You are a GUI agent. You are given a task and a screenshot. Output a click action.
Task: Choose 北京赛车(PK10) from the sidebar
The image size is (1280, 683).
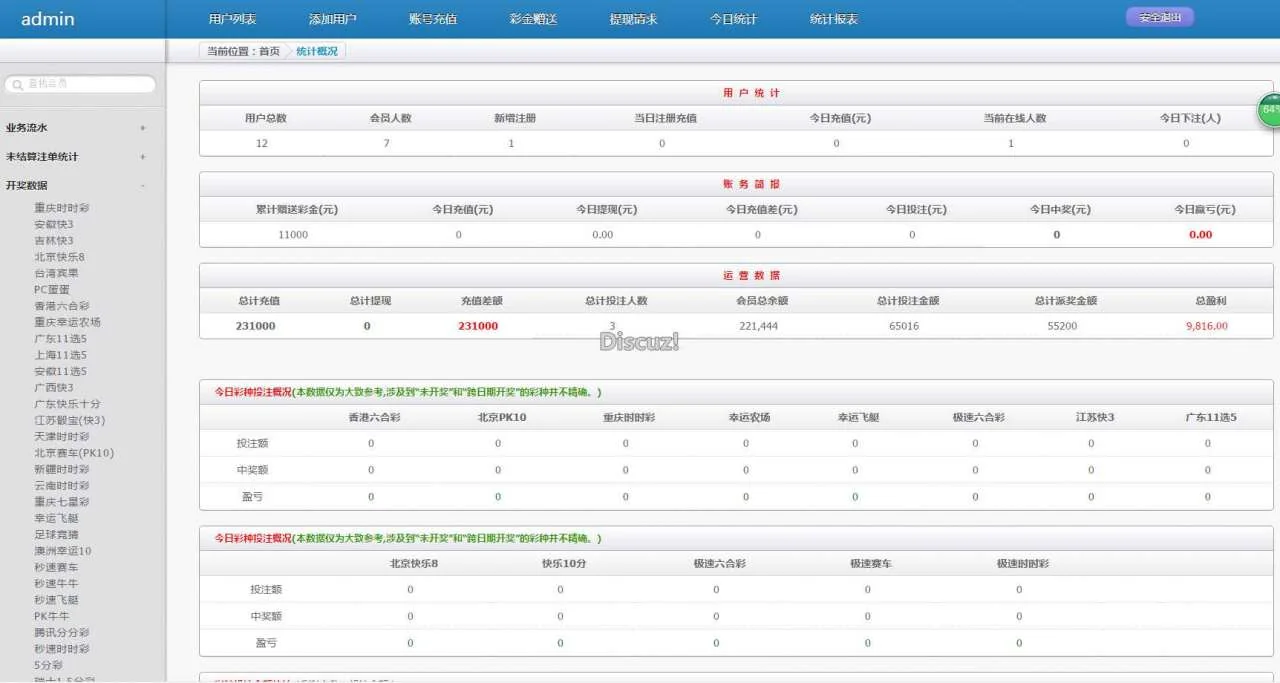tap(74, 453)
